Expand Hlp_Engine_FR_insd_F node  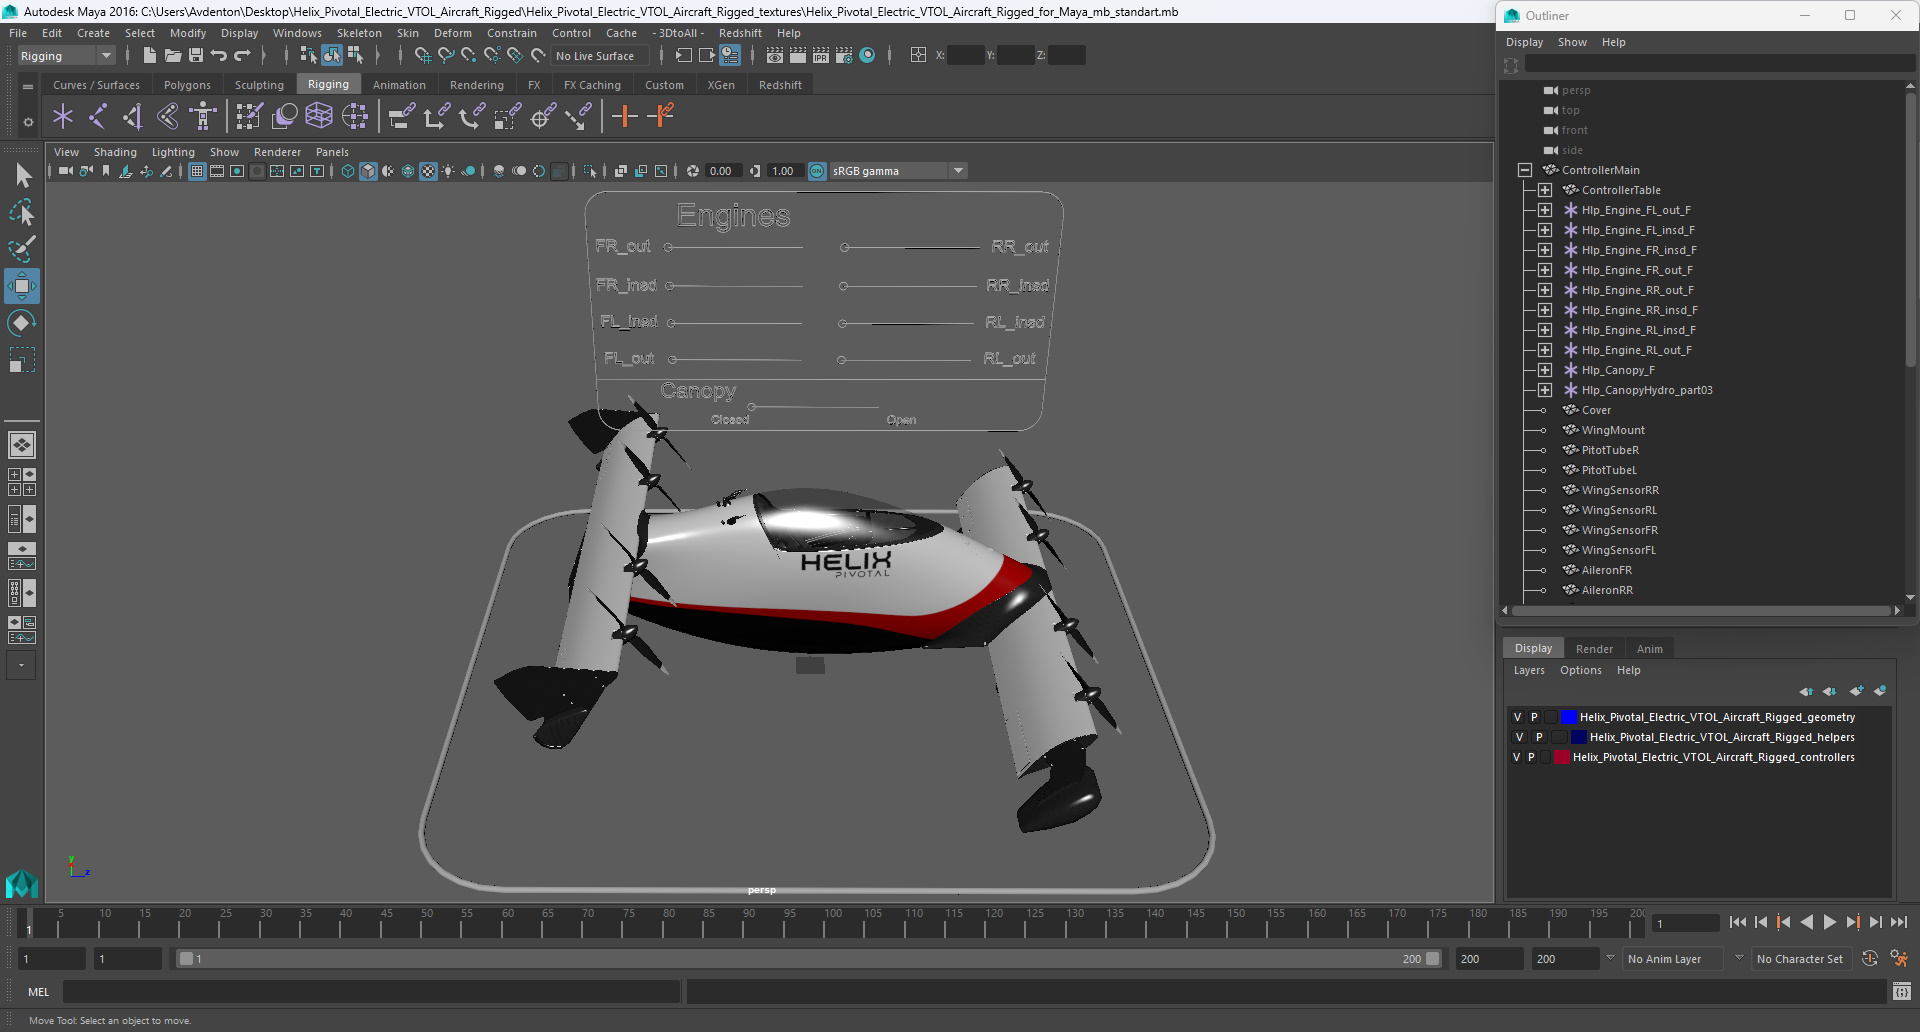click(x=1545, y=250)
